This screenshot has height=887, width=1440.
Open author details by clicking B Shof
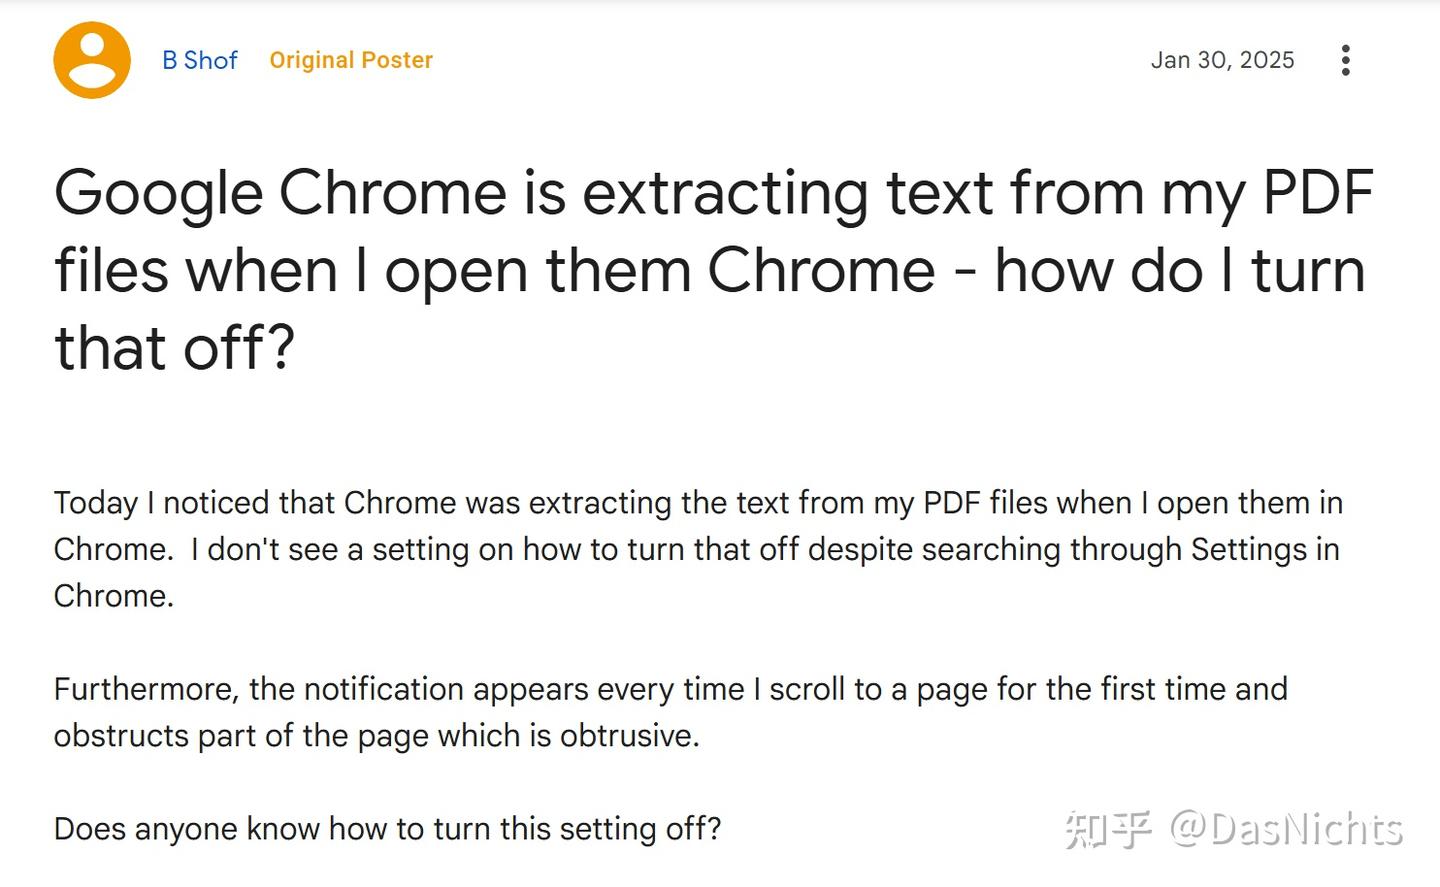[199, 60]
